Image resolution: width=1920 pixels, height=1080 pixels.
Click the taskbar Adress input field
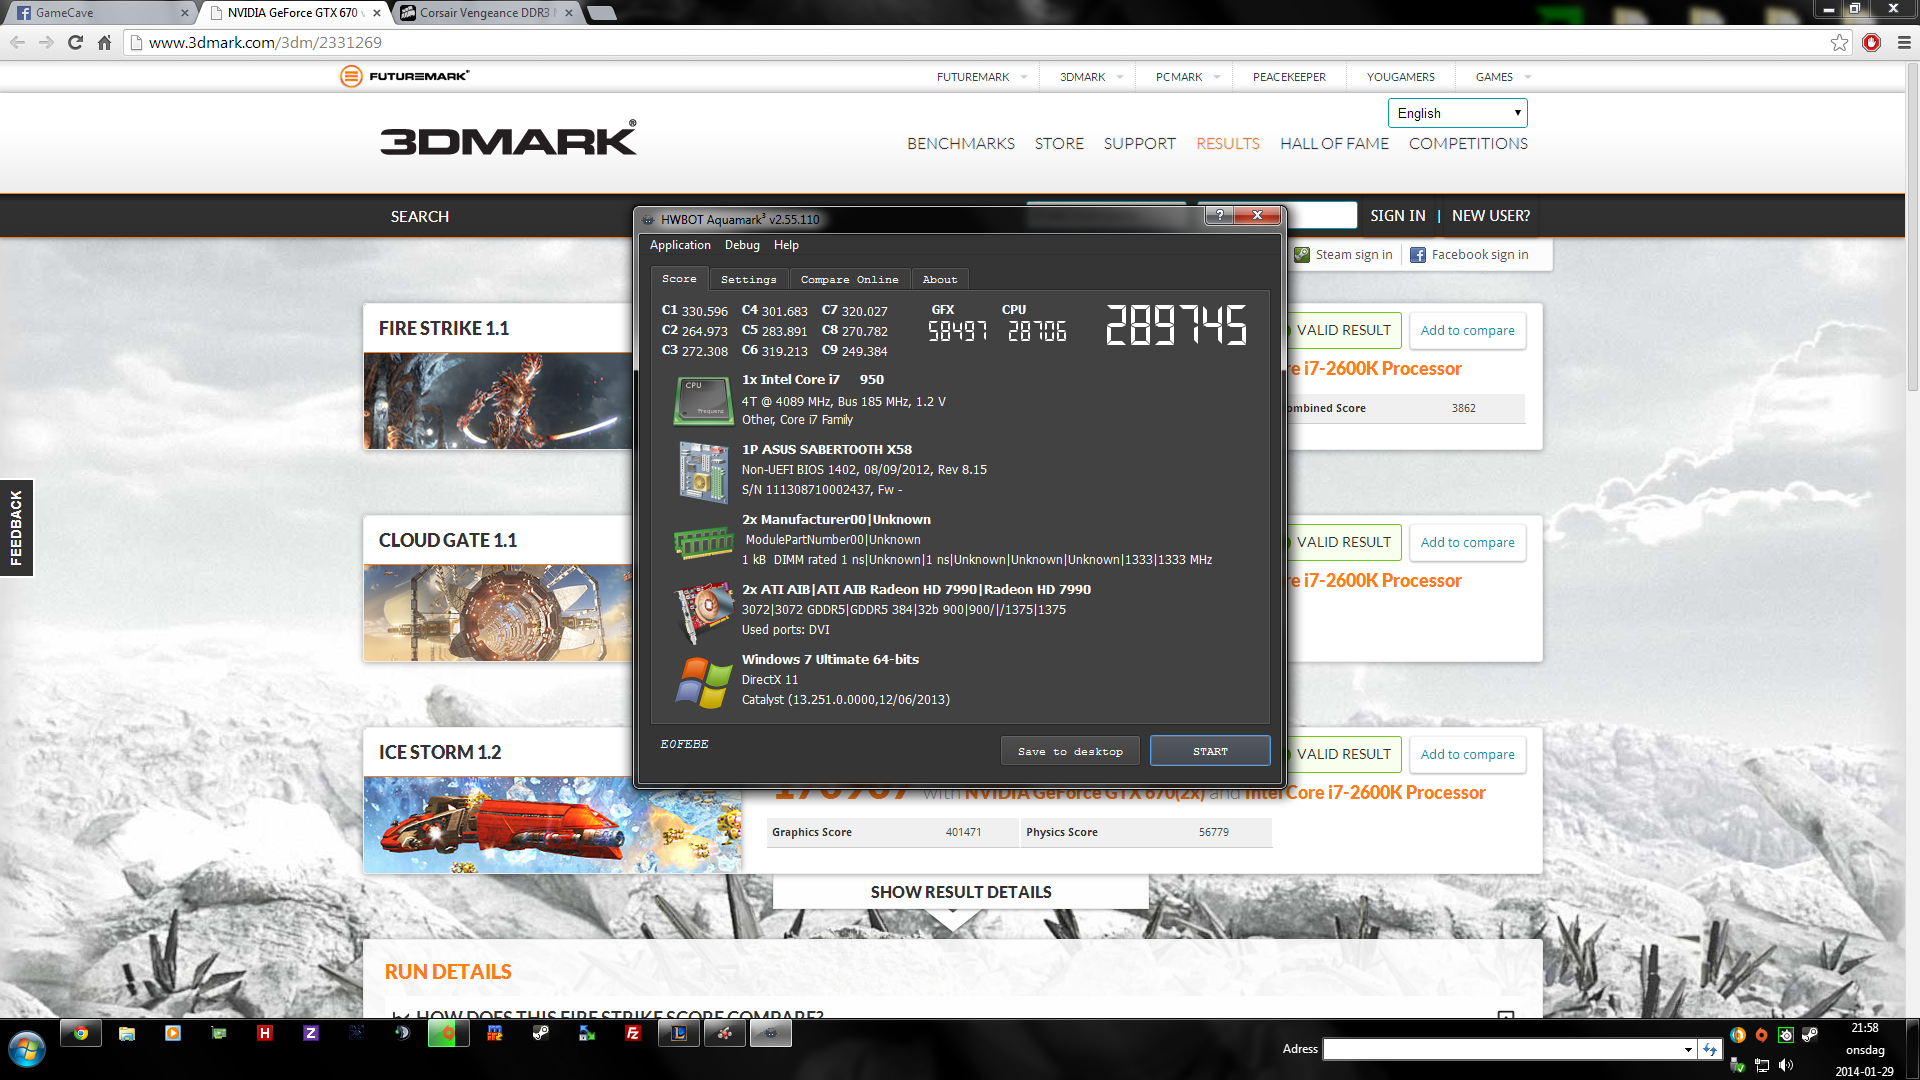1501,1049
